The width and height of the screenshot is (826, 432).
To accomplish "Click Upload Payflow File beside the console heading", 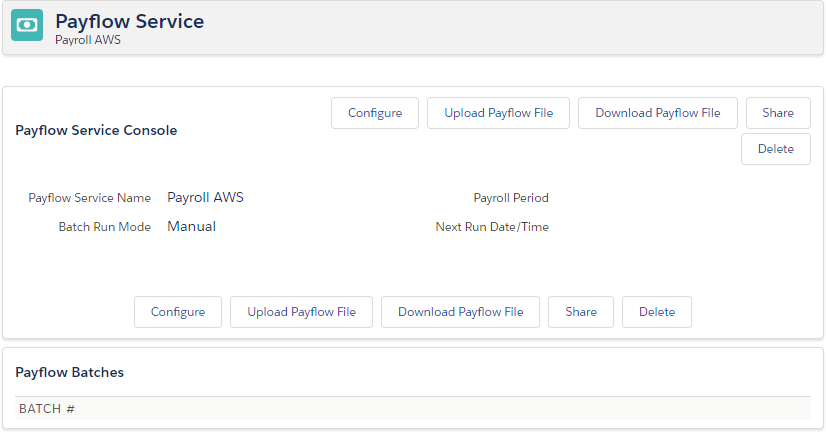I will click(x=498, y=113).
